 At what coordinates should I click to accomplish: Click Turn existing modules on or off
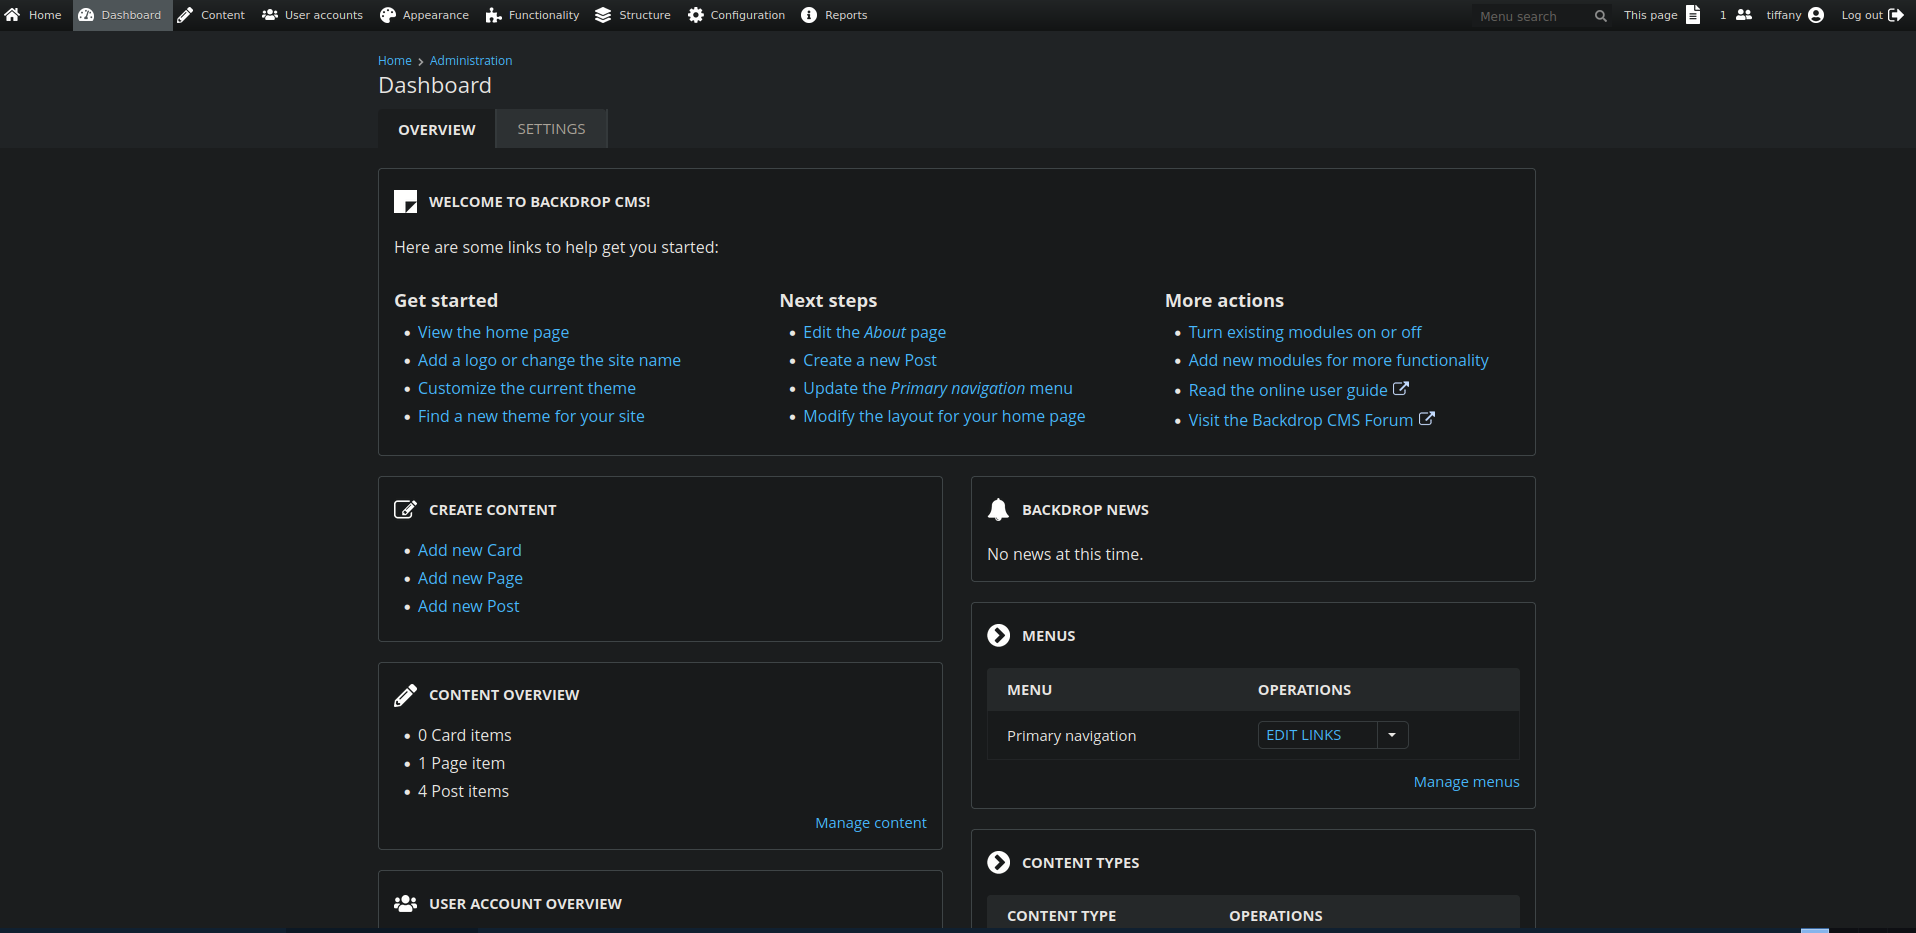click(1305, 332)
